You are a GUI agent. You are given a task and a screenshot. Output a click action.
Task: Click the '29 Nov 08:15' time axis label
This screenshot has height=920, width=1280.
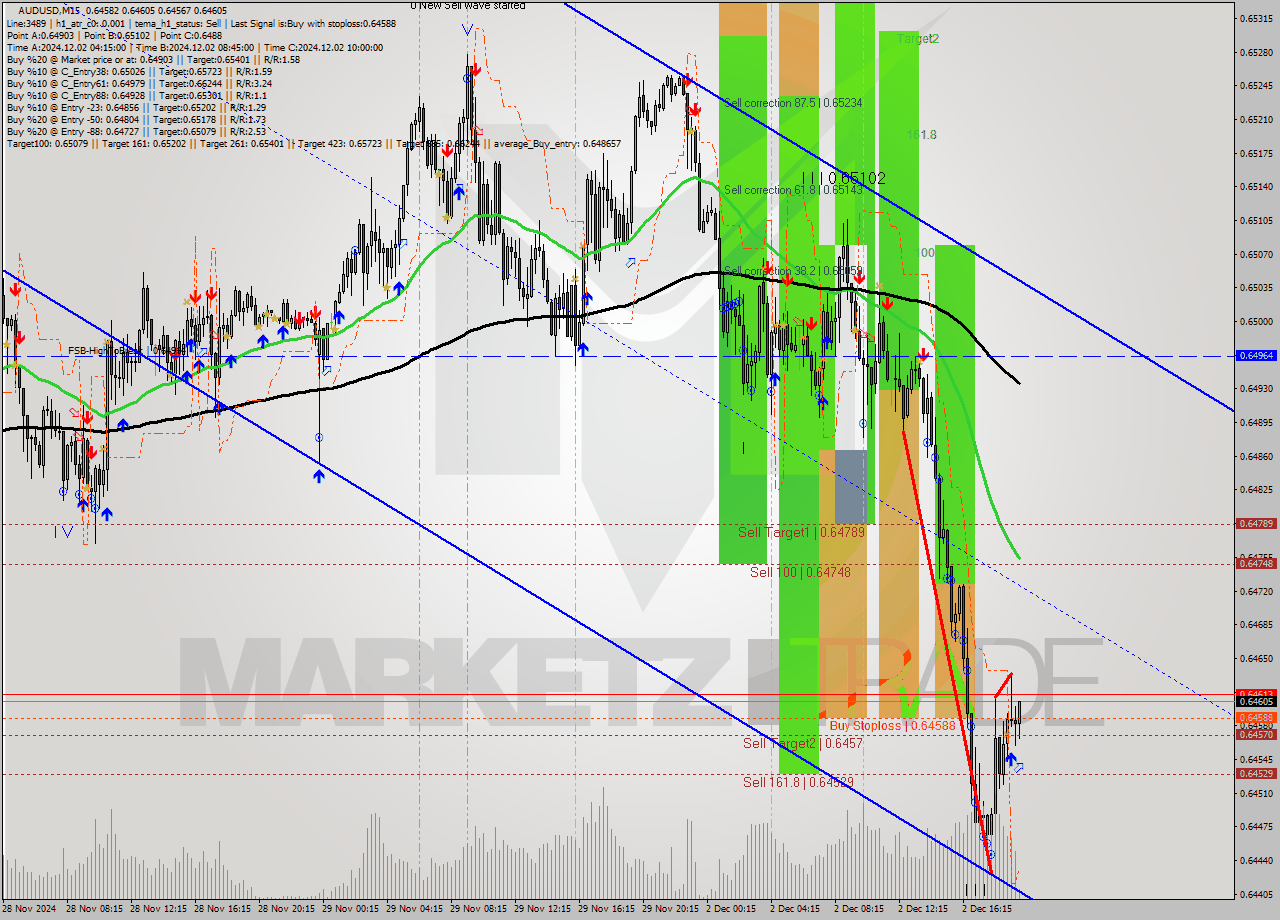click(479, 909)
